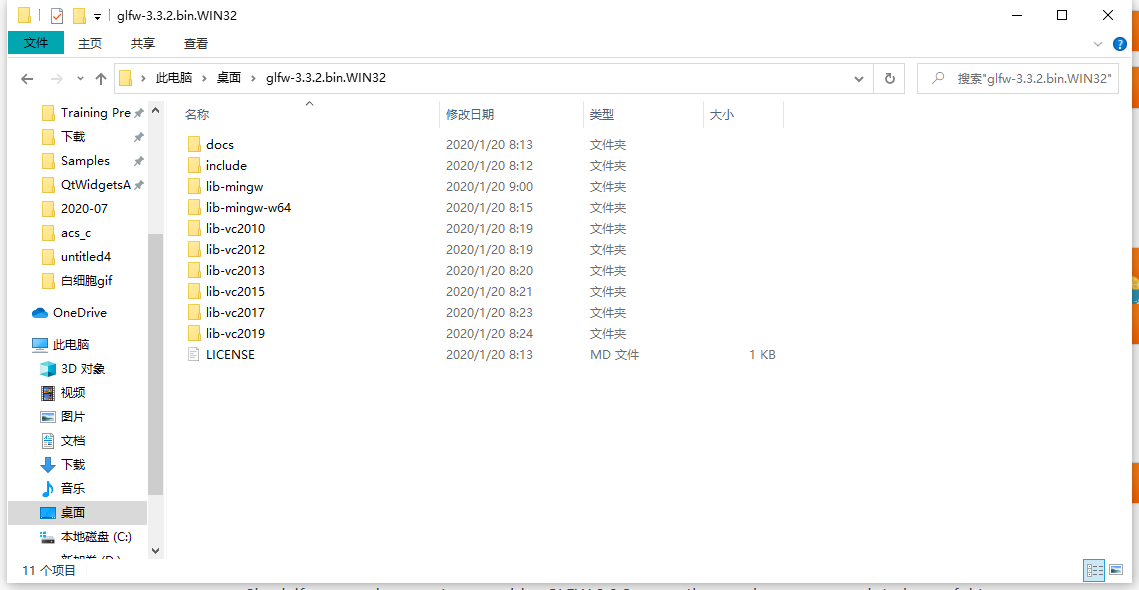Open the 文件 ribbon tab
The image size is (1139, 590).
[36, 43]
